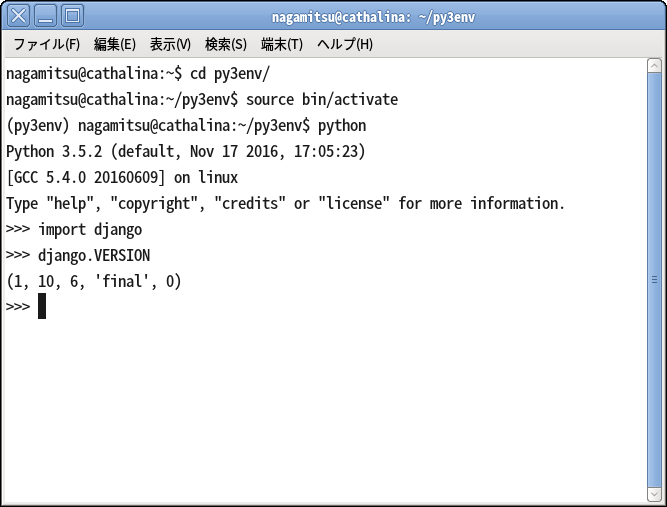Click the window title nagamitsu@cathalina
The width and height of the screenshot is (667, 507).
coord(373,17)
